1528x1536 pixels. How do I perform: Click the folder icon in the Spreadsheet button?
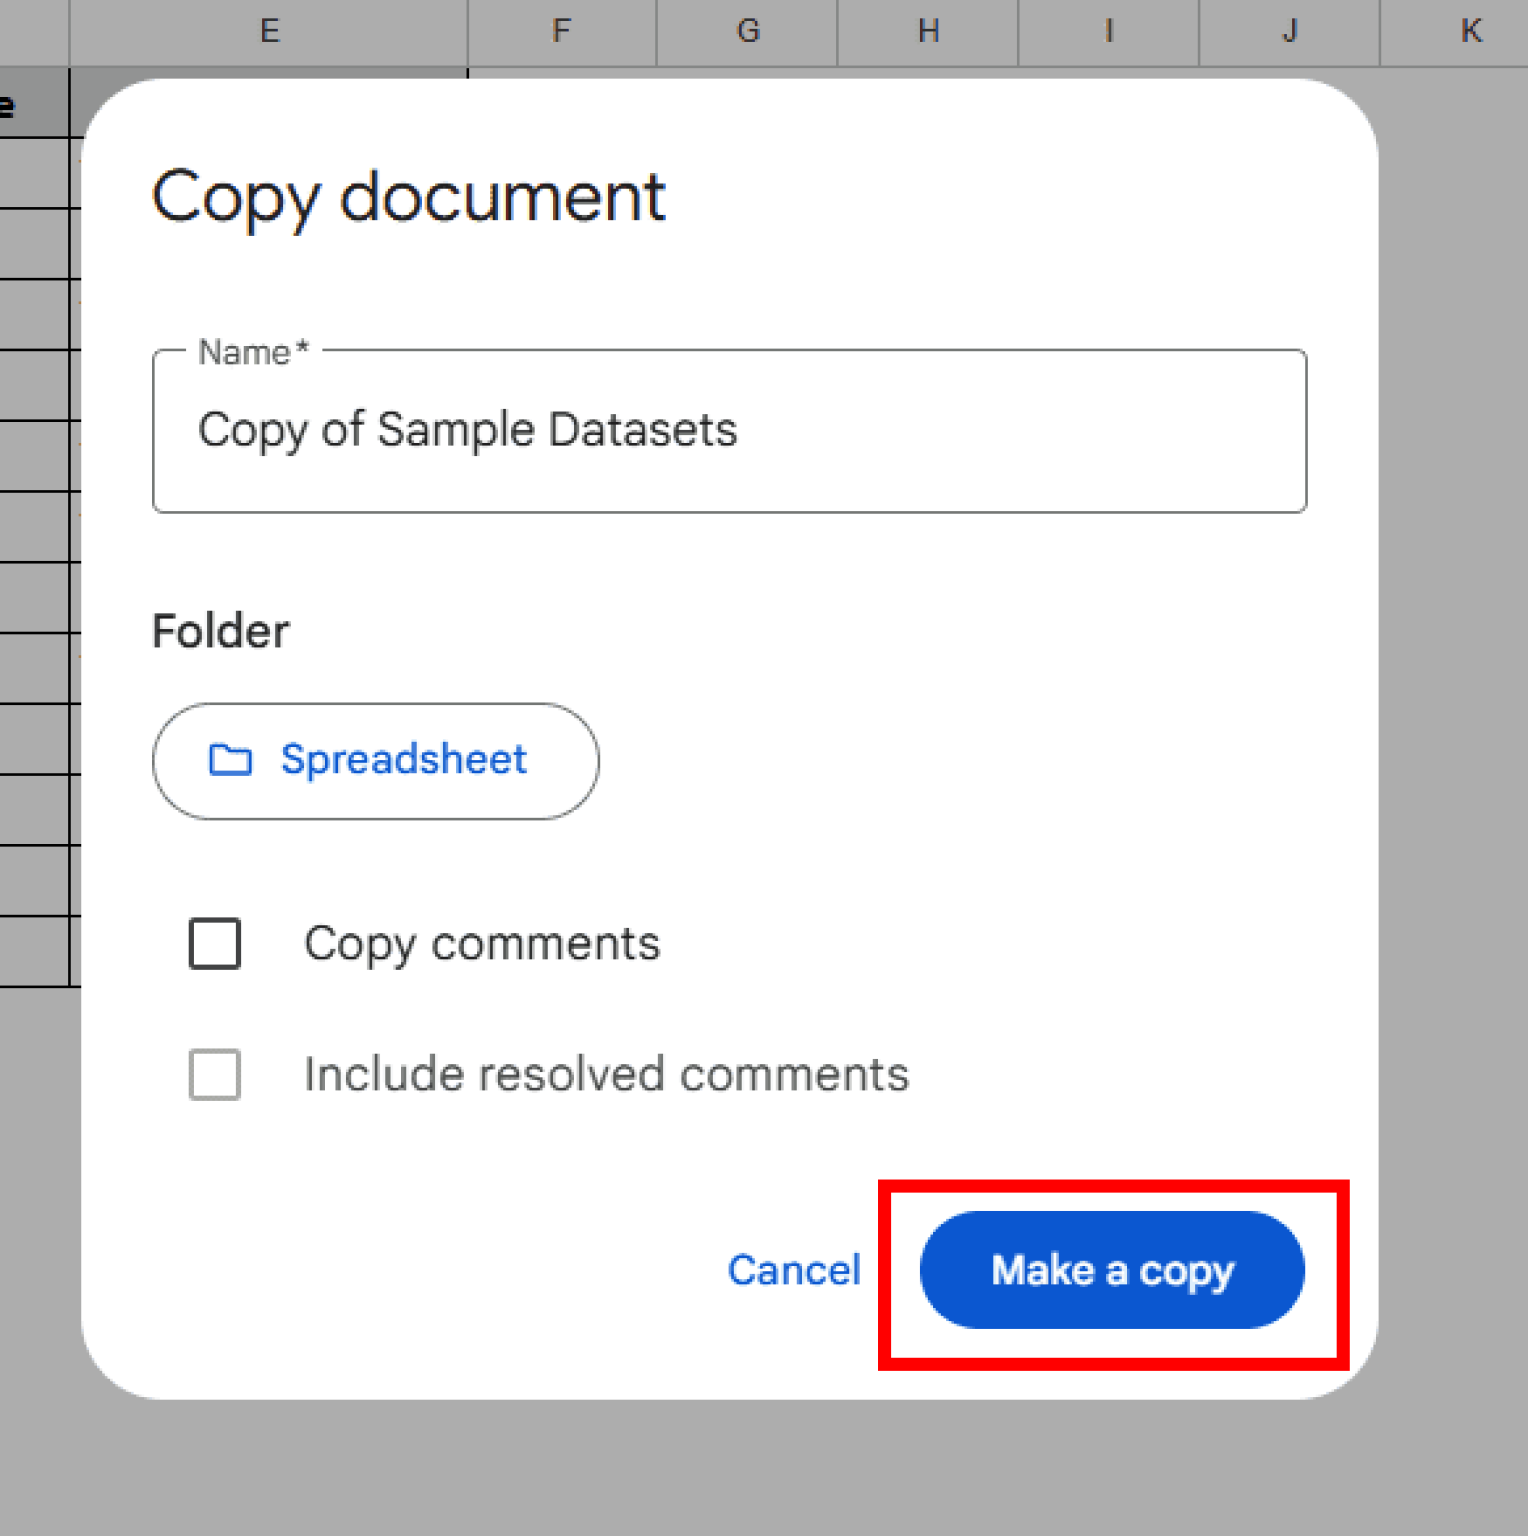coord(230,760)
